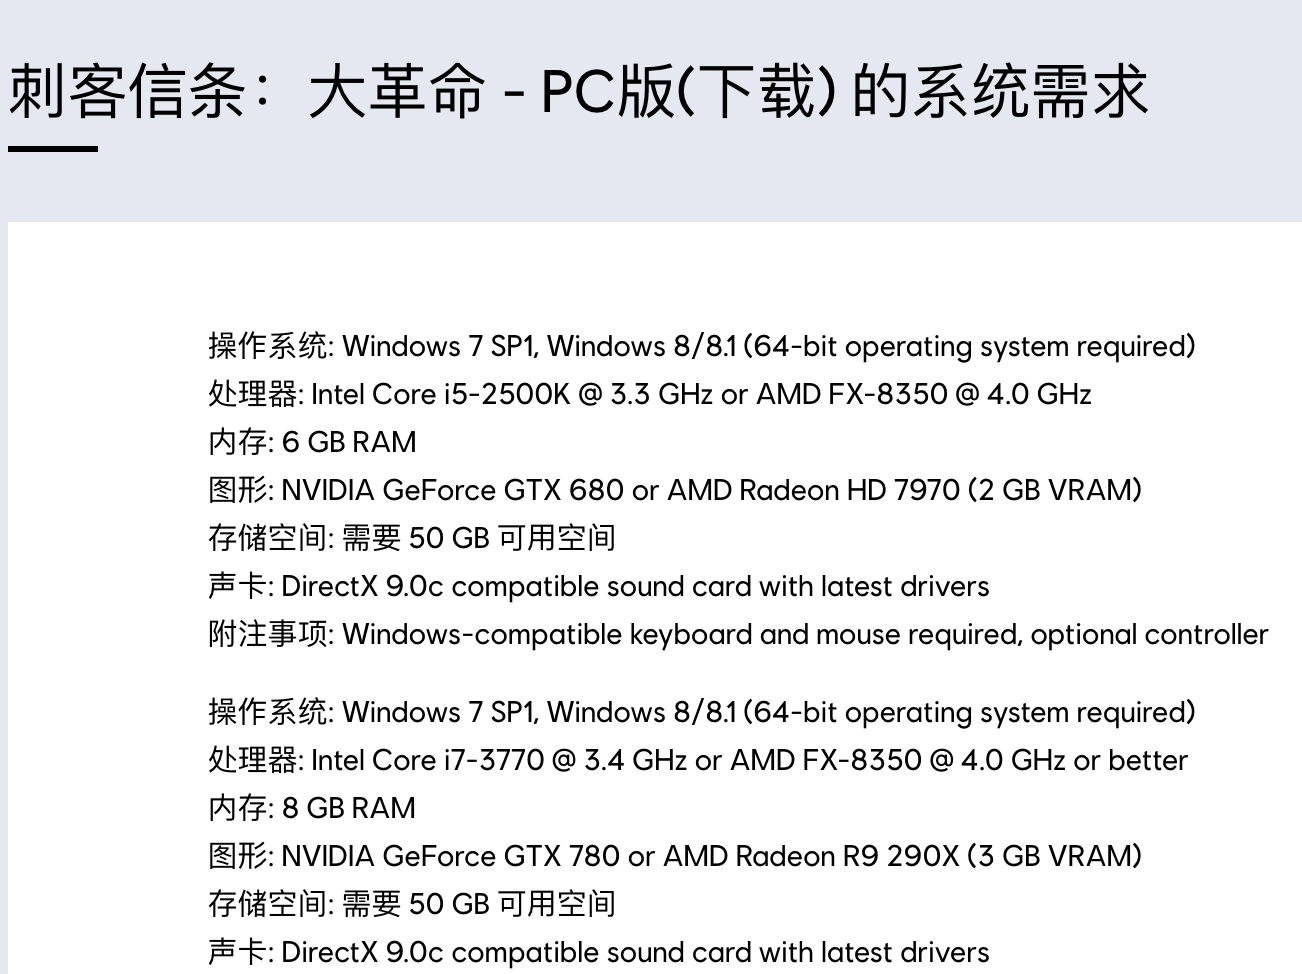Click the NVIDIA GeForce GTX 680 graphics line
Screen dimensions: 1302x974
(675, 490)
